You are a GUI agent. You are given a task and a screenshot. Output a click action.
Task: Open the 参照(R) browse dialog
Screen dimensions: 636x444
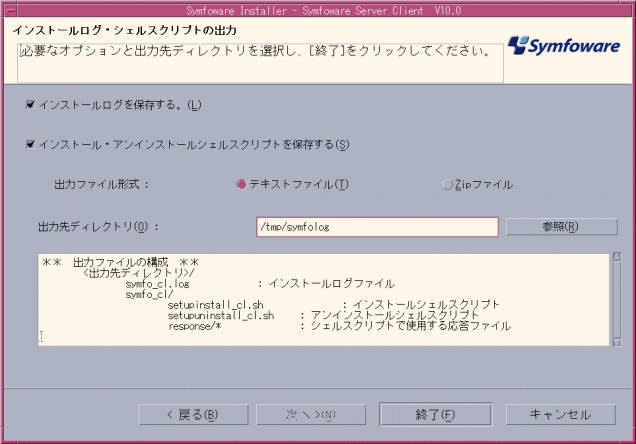(x=562, y=227)
